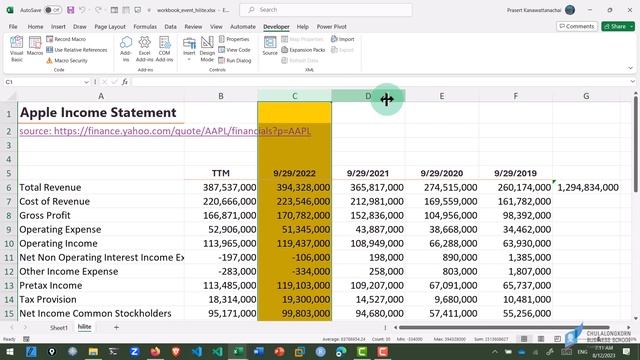Image resolution: width=640 pixels, height=360 pixels.
Task: Open the Comments pane
Action: [577, 26]
